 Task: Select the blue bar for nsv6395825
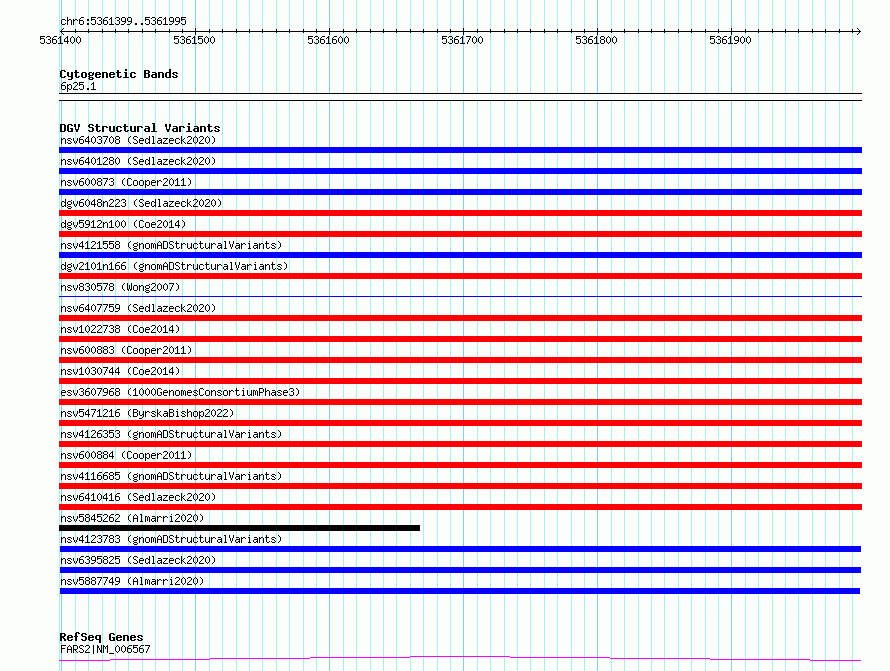coord(460,570)
